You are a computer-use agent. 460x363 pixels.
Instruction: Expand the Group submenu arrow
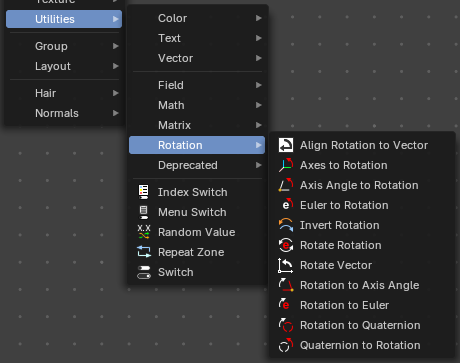(x=115, y=46)
